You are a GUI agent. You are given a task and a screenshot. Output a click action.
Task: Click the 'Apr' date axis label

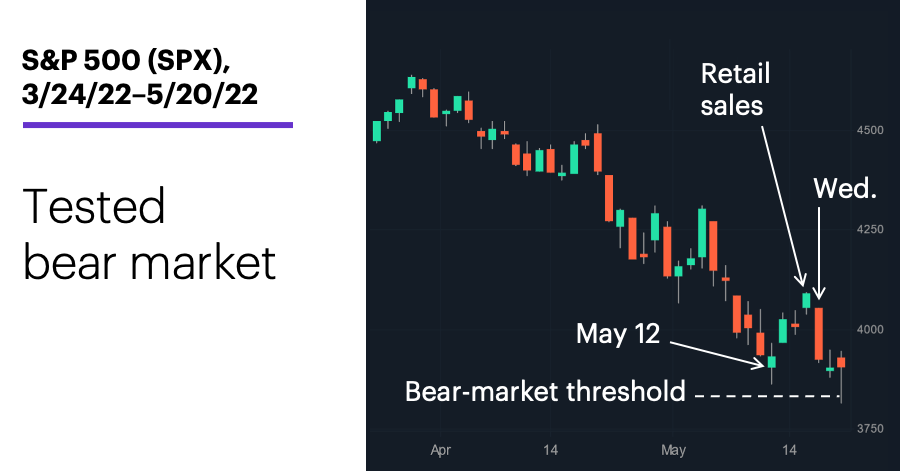tap(440, 450)
